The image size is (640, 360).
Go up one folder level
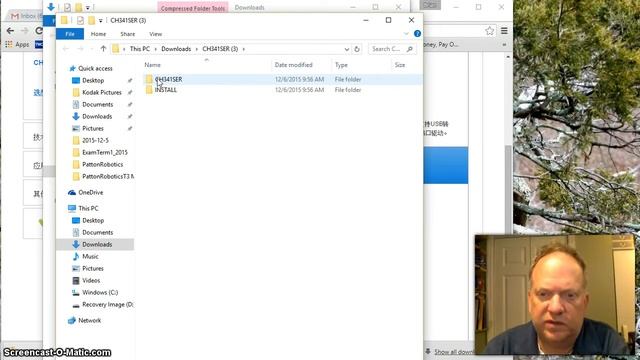click(x=103, y=49)
